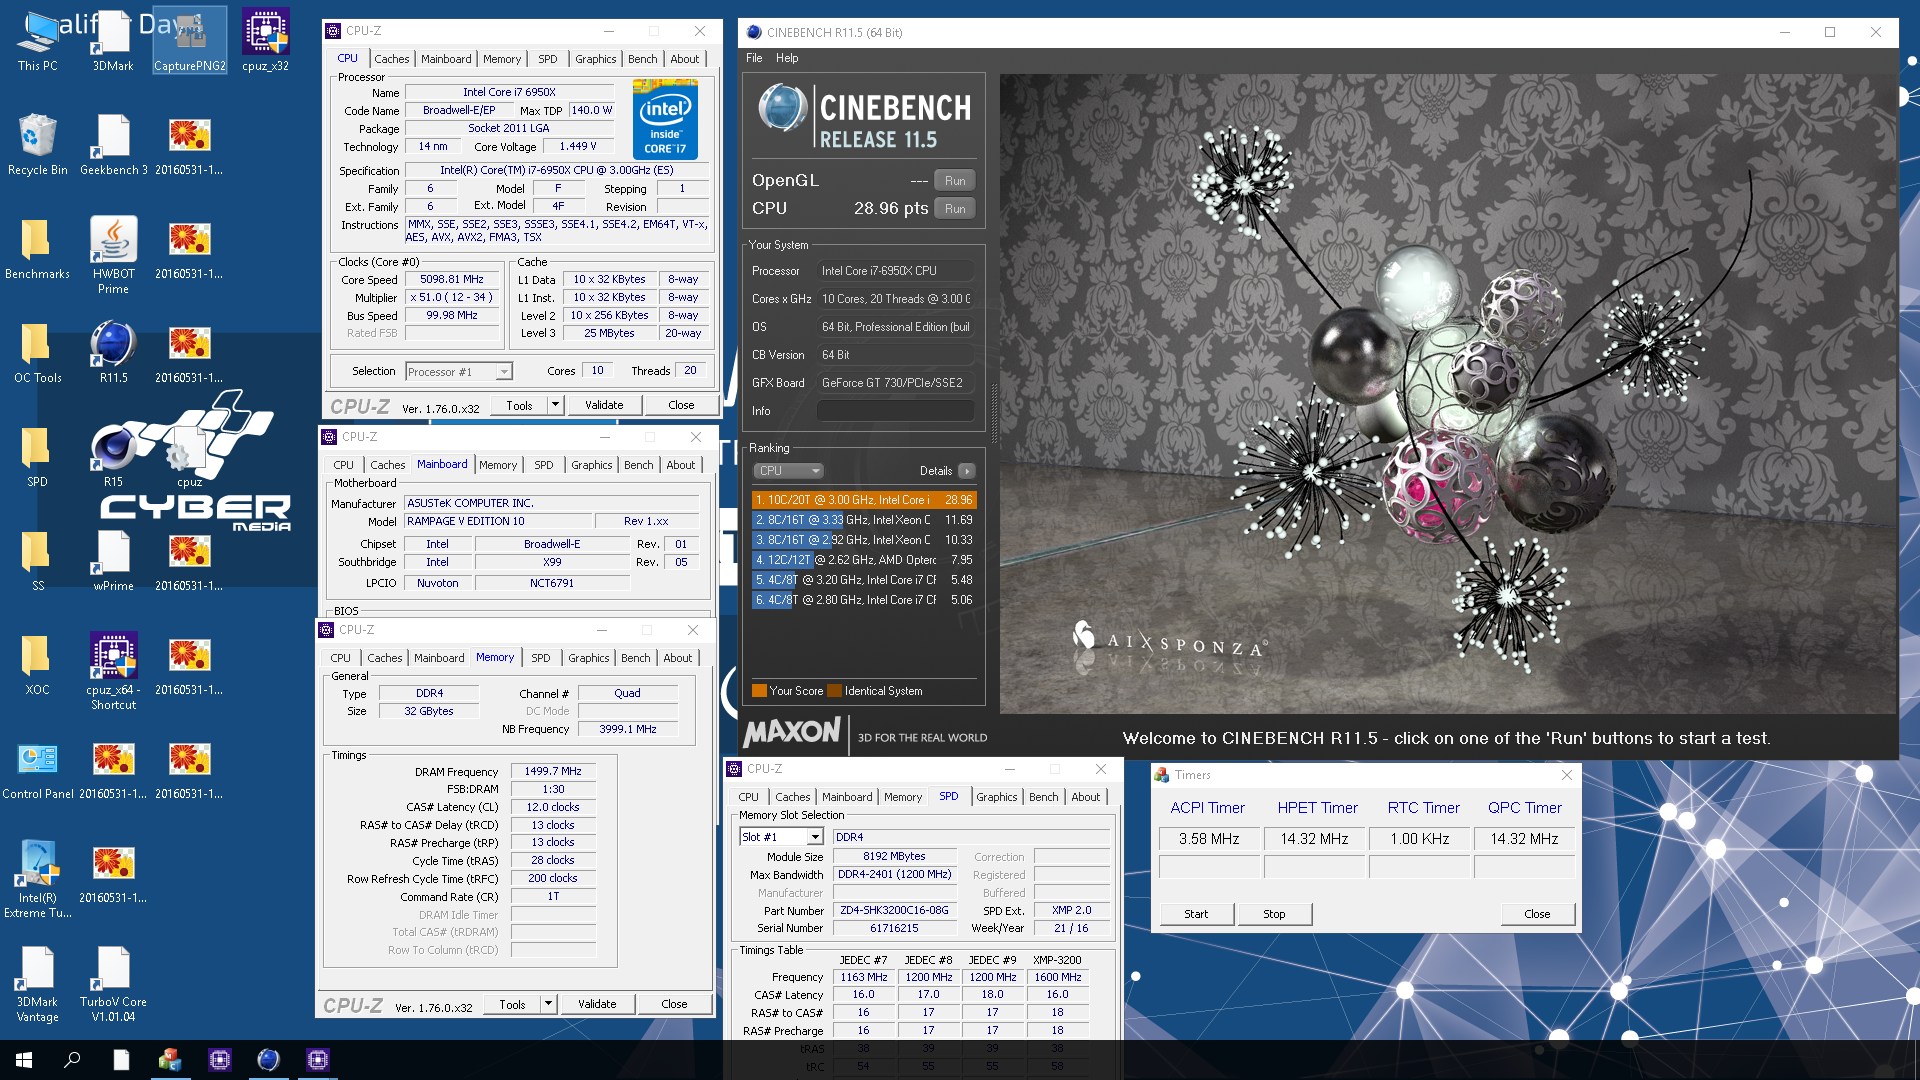Open the Geekbench 3 shortcut
Viewport: 1920px width, 1080px height.
(x=113, y=144)
